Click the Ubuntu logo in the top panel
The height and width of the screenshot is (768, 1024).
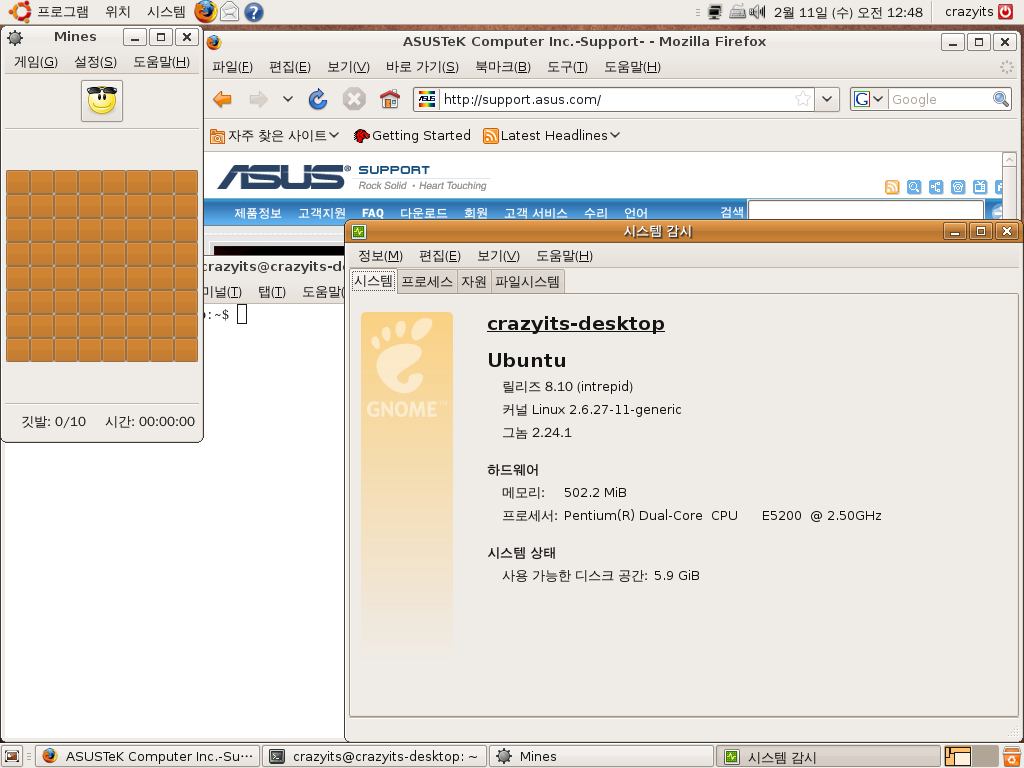pos(20,11)
